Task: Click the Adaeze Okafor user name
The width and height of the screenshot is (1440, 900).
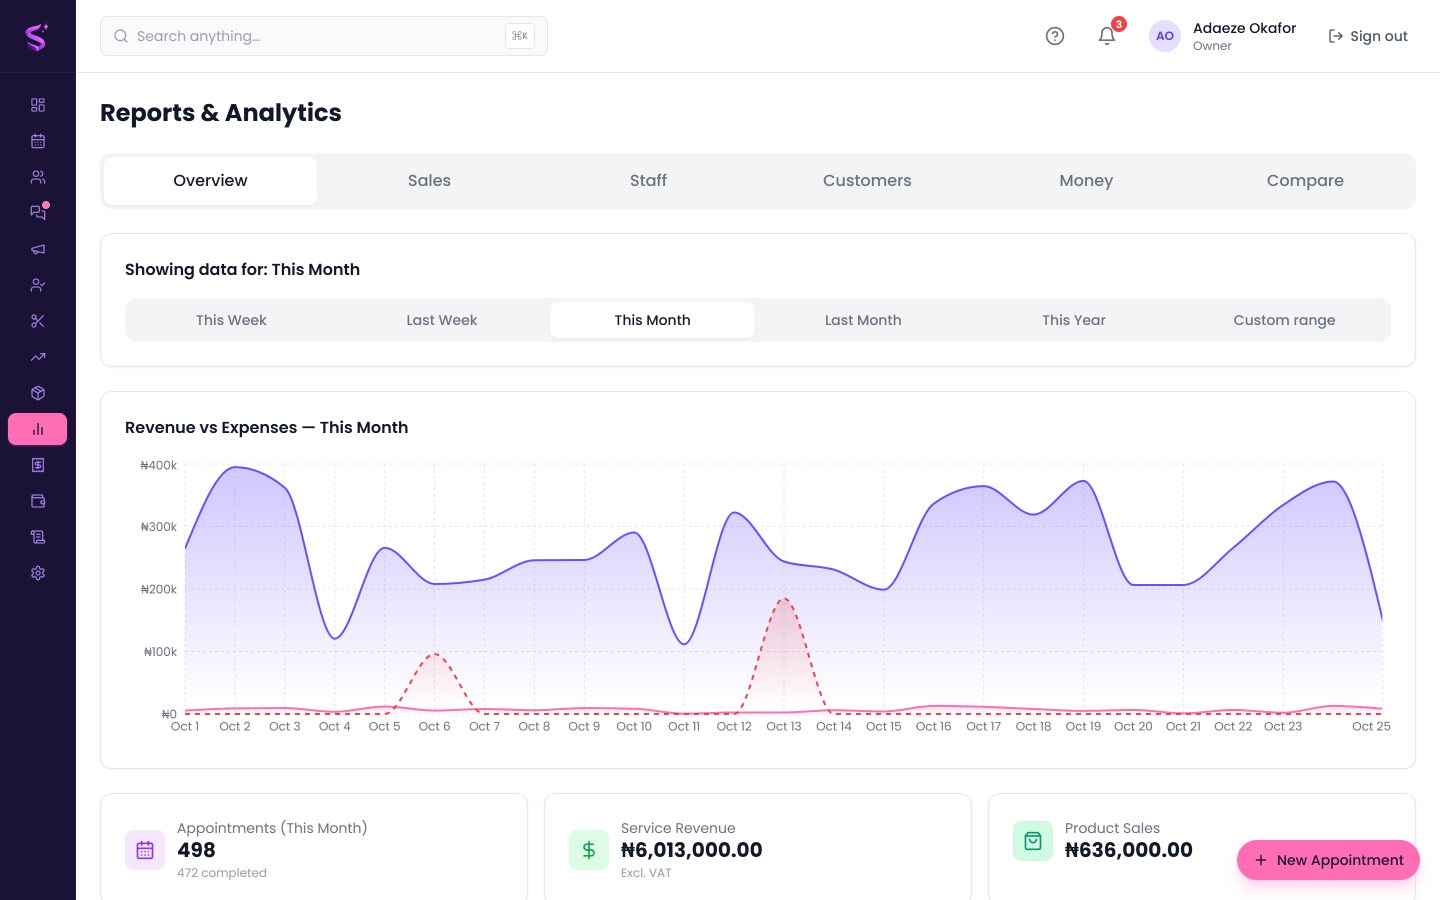Action: (x=1244, y=28)
